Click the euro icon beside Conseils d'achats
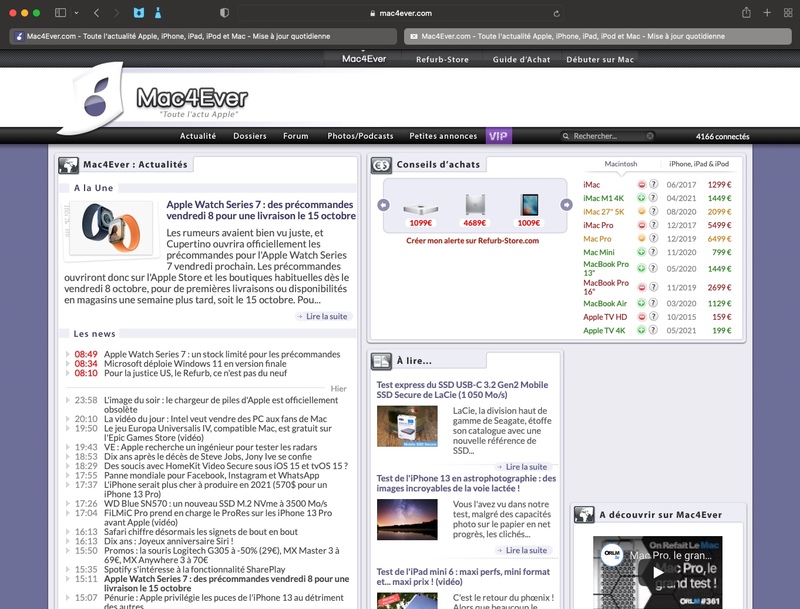The width and height of the screenshot is (800, 609). pos(381,165)
